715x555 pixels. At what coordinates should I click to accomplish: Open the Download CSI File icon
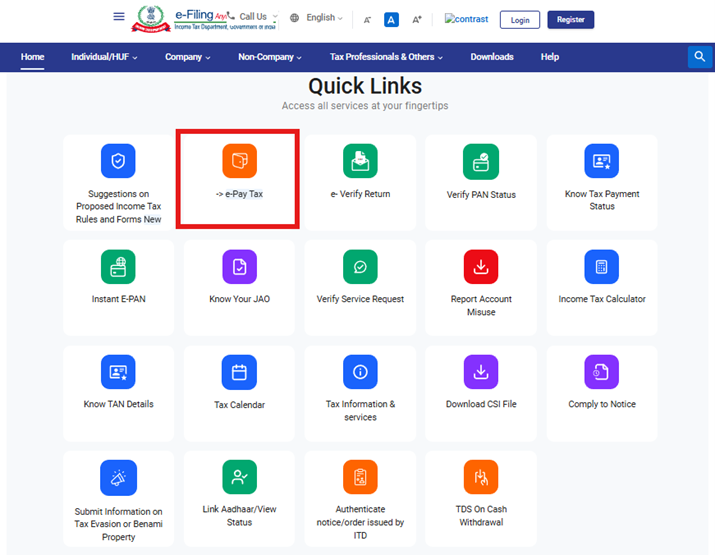coord(481,372)
